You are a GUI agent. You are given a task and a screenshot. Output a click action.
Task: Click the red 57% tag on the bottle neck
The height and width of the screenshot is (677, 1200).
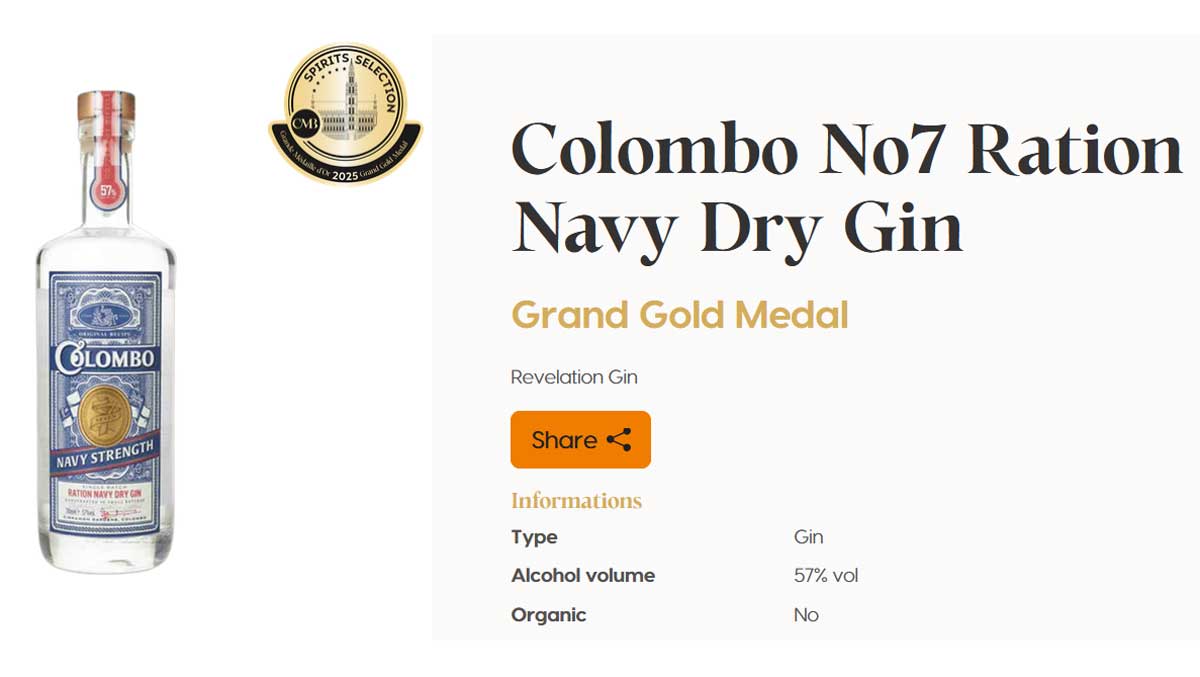[x=108, y=188]
